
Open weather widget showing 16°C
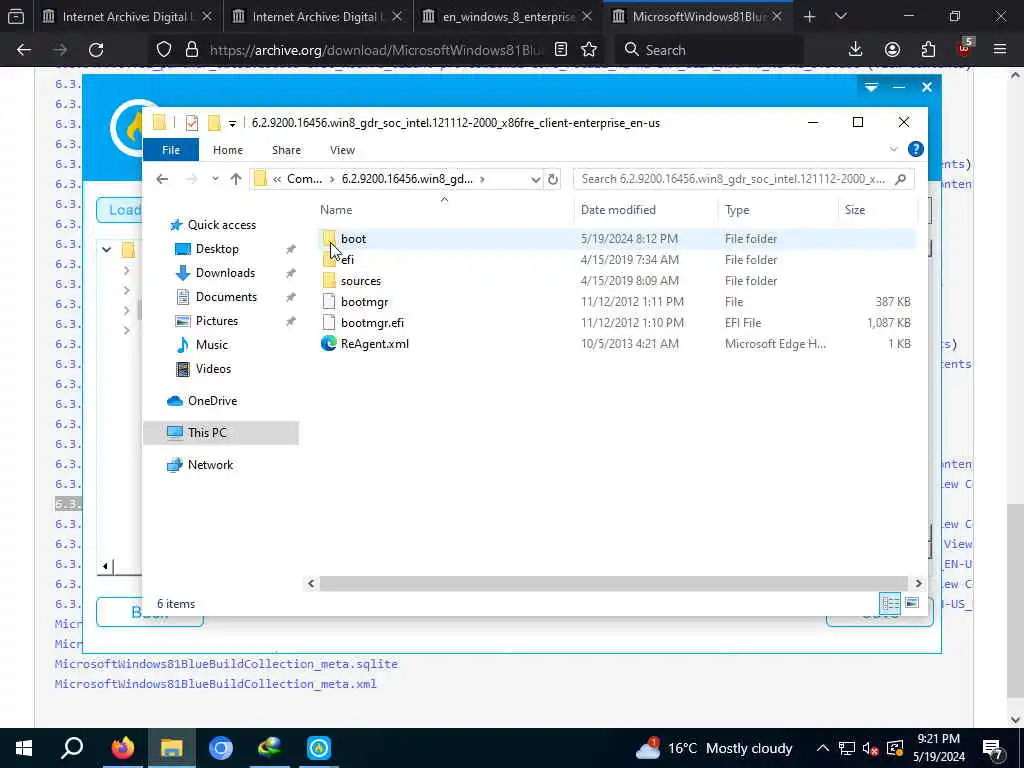713,748
